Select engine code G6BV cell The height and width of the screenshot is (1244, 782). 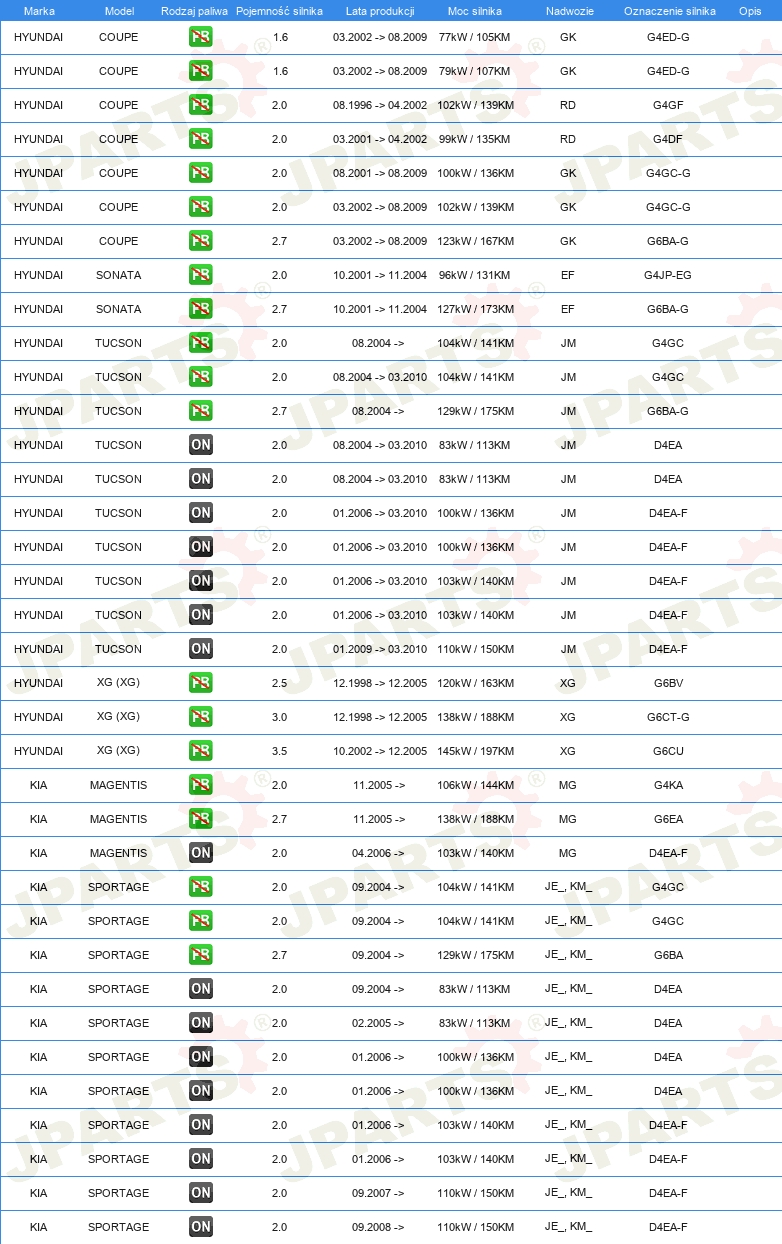tap(668, 683)
